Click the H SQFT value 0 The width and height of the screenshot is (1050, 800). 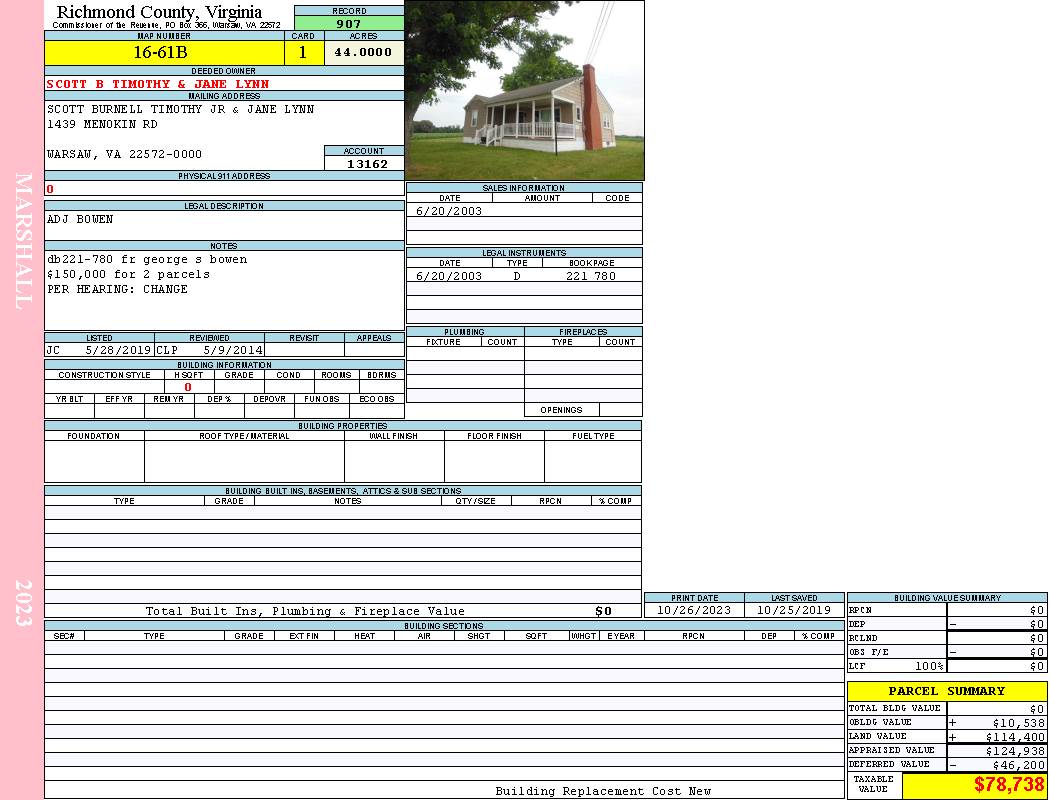(188, 387)
